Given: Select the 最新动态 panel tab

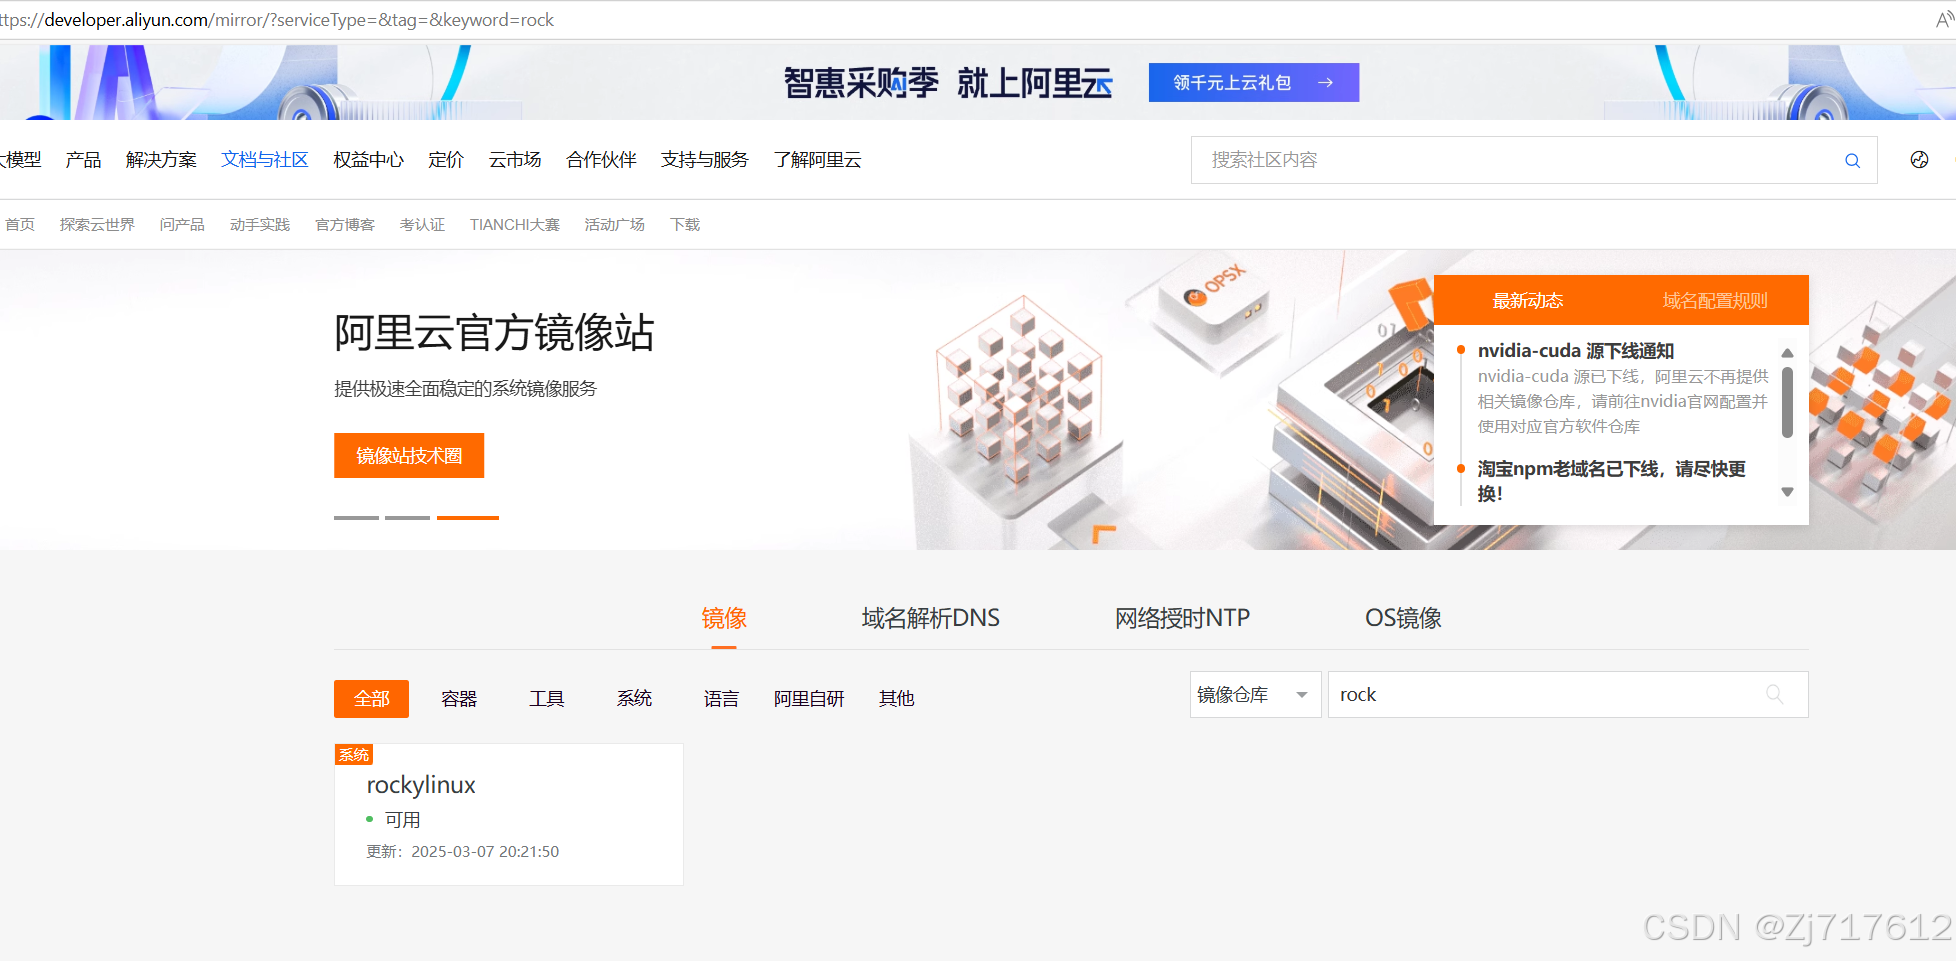Looking at the screenshot, I should pyautogui.click(x=1527, y=300).
